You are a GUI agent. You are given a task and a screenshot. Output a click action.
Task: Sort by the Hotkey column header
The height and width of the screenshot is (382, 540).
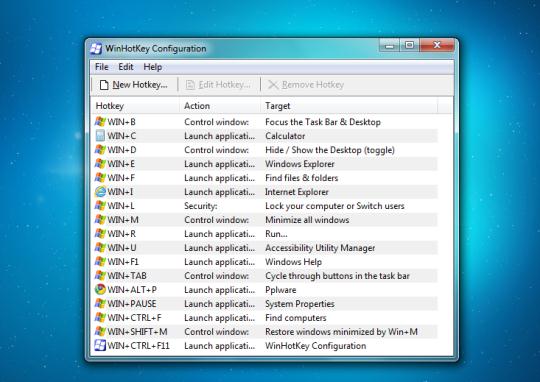click(135, 106)
